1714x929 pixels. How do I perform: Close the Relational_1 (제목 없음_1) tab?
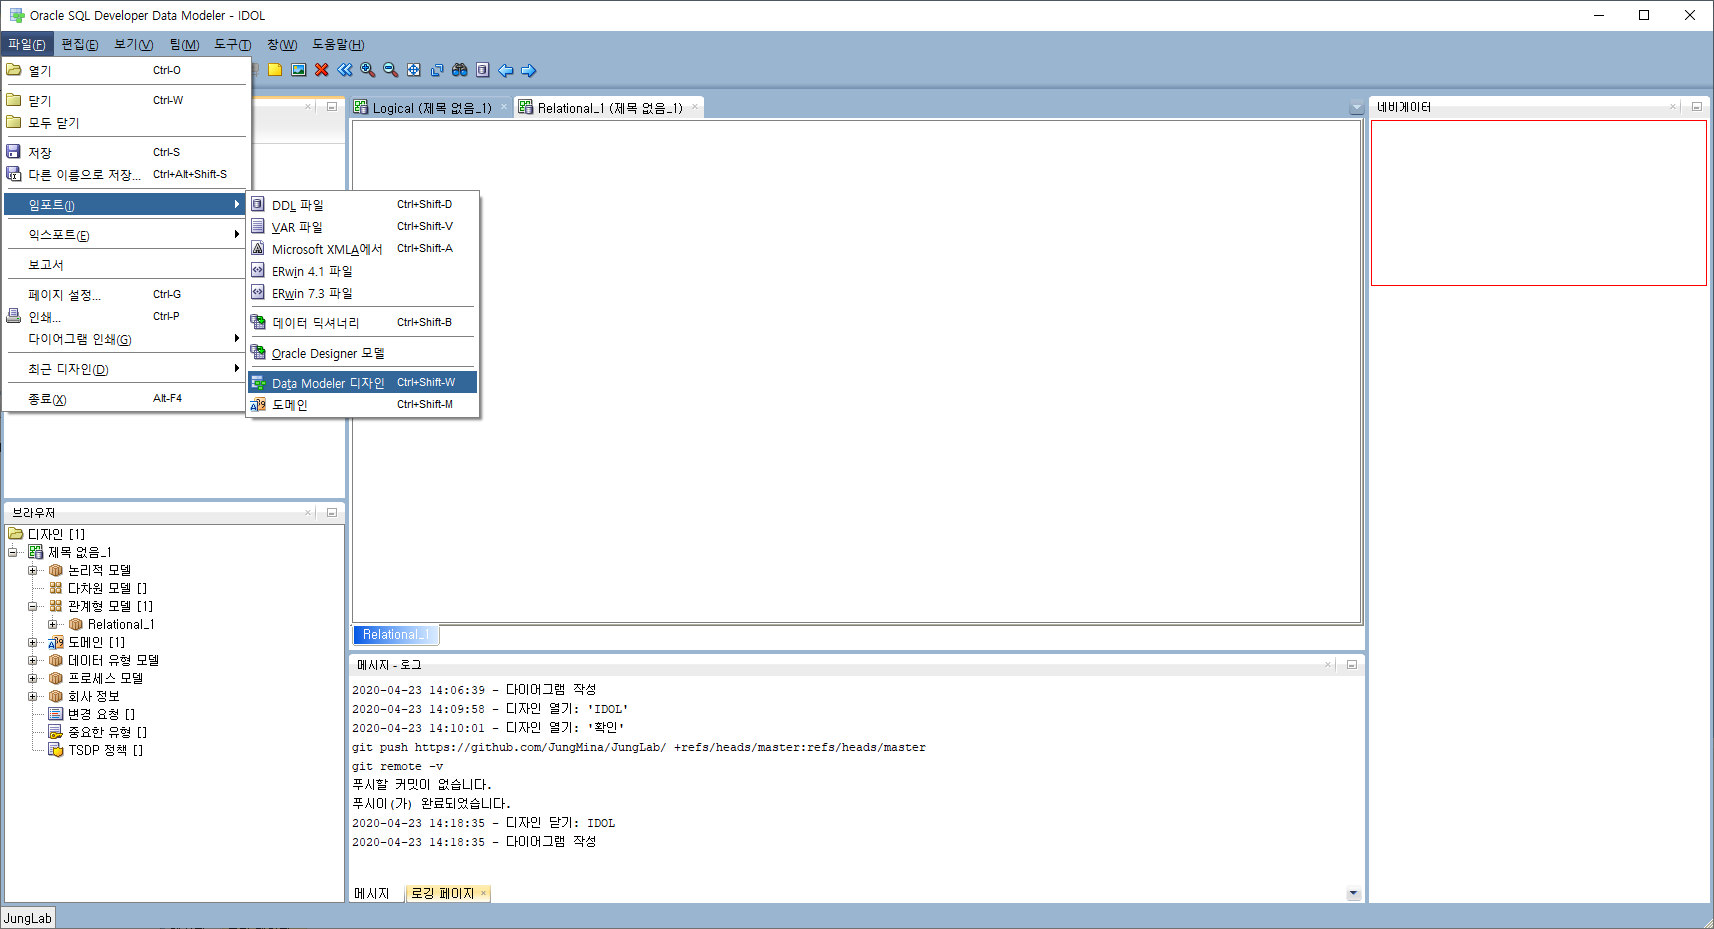coord(695,107)
